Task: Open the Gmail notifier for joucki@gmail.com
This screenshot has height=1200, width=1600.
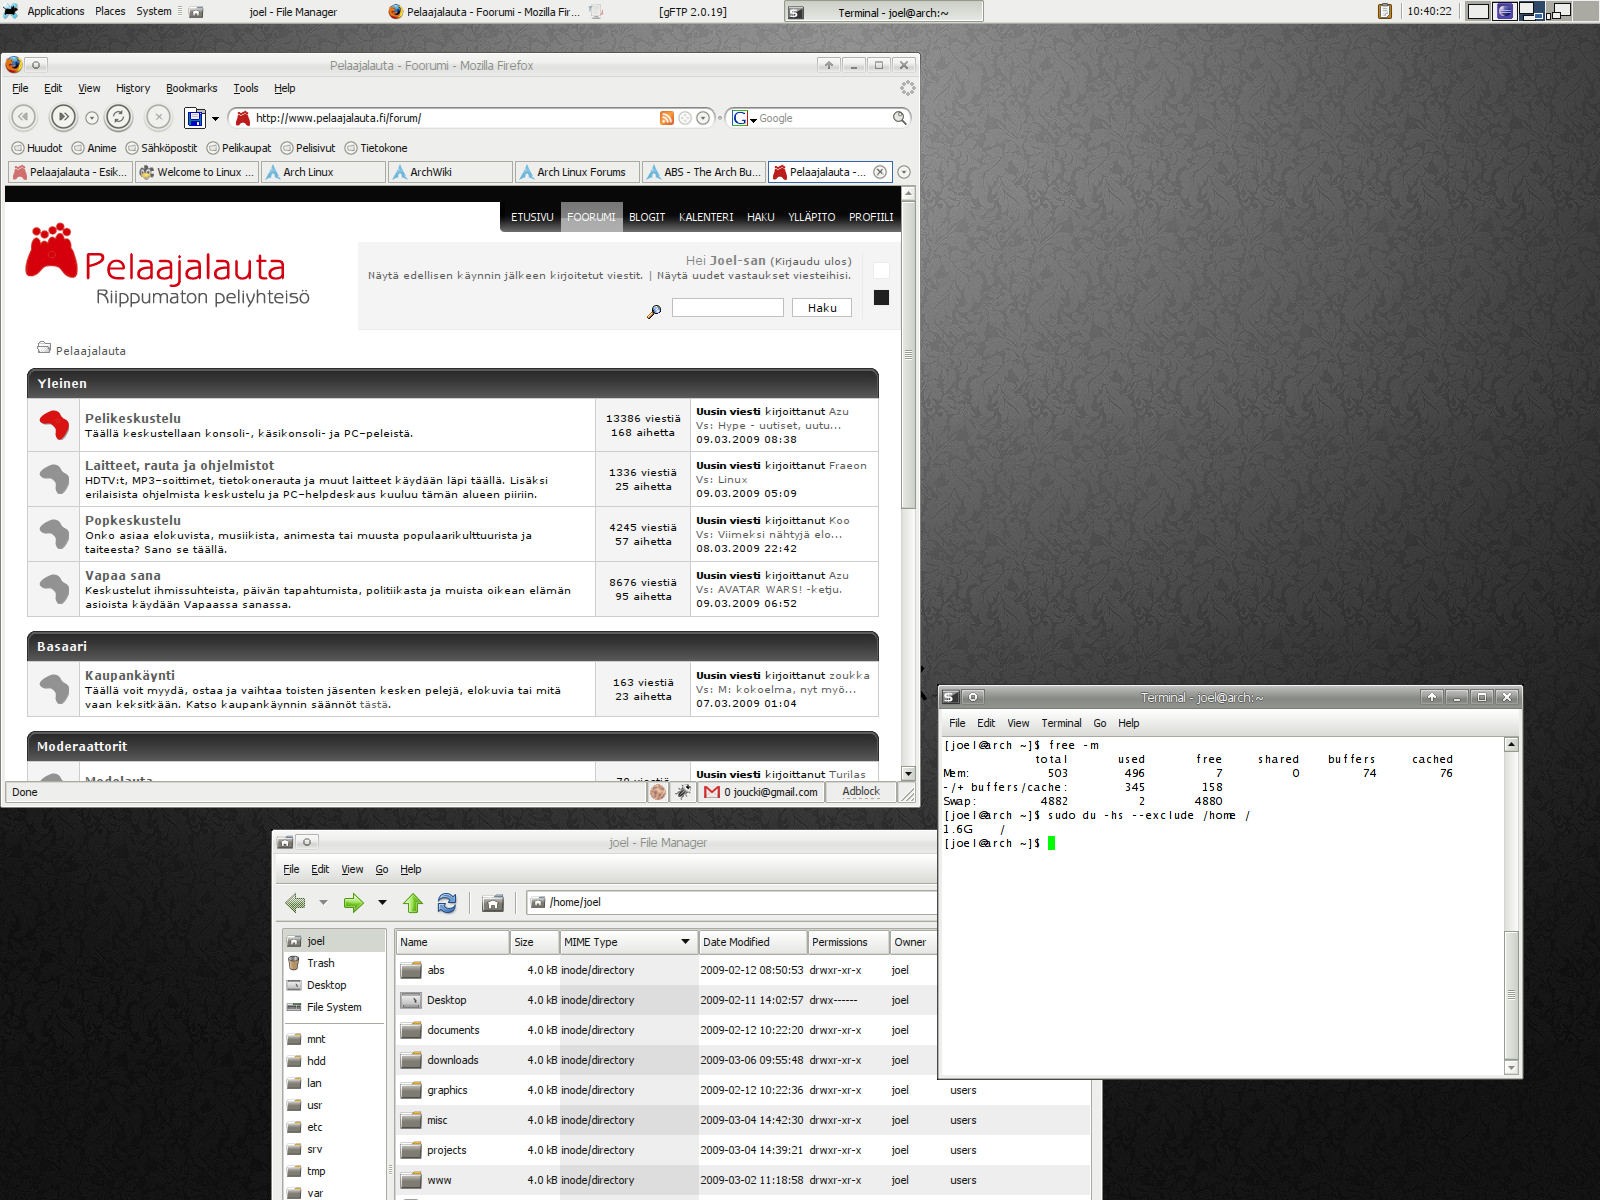Action: click(x=761, y=792)
